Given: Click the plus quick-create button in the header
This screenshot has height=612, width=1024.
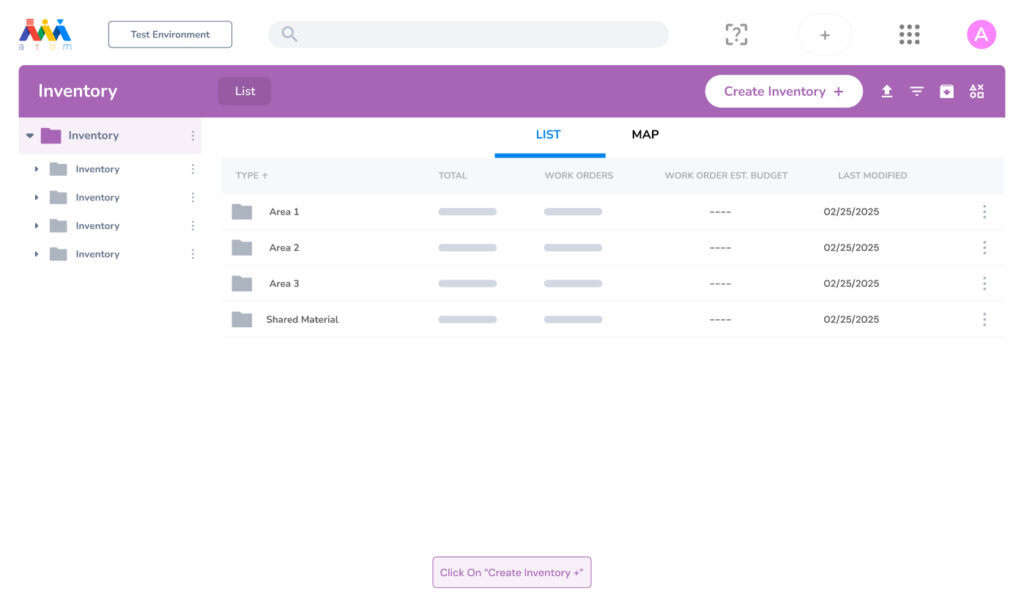Looking at the screenshot, I should 824,34.
